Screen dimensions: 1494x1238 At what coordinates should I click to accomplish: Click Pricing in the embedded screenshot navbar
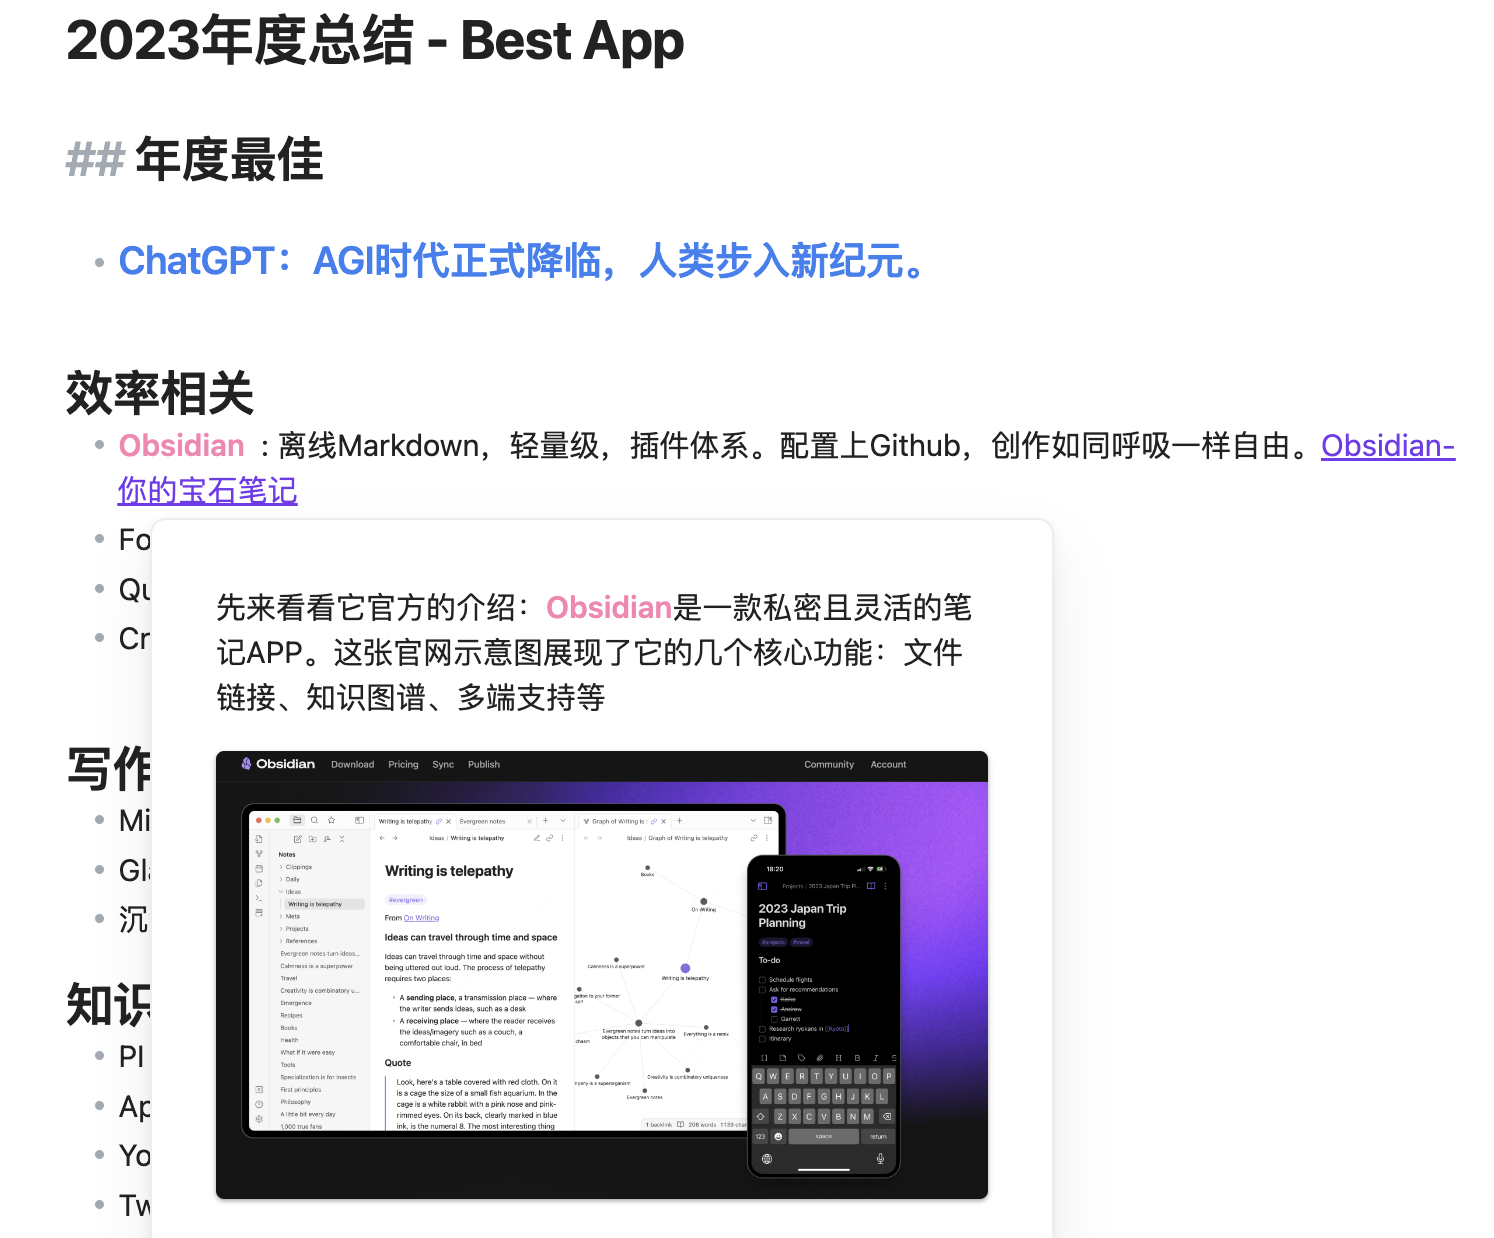coord(404,765)
